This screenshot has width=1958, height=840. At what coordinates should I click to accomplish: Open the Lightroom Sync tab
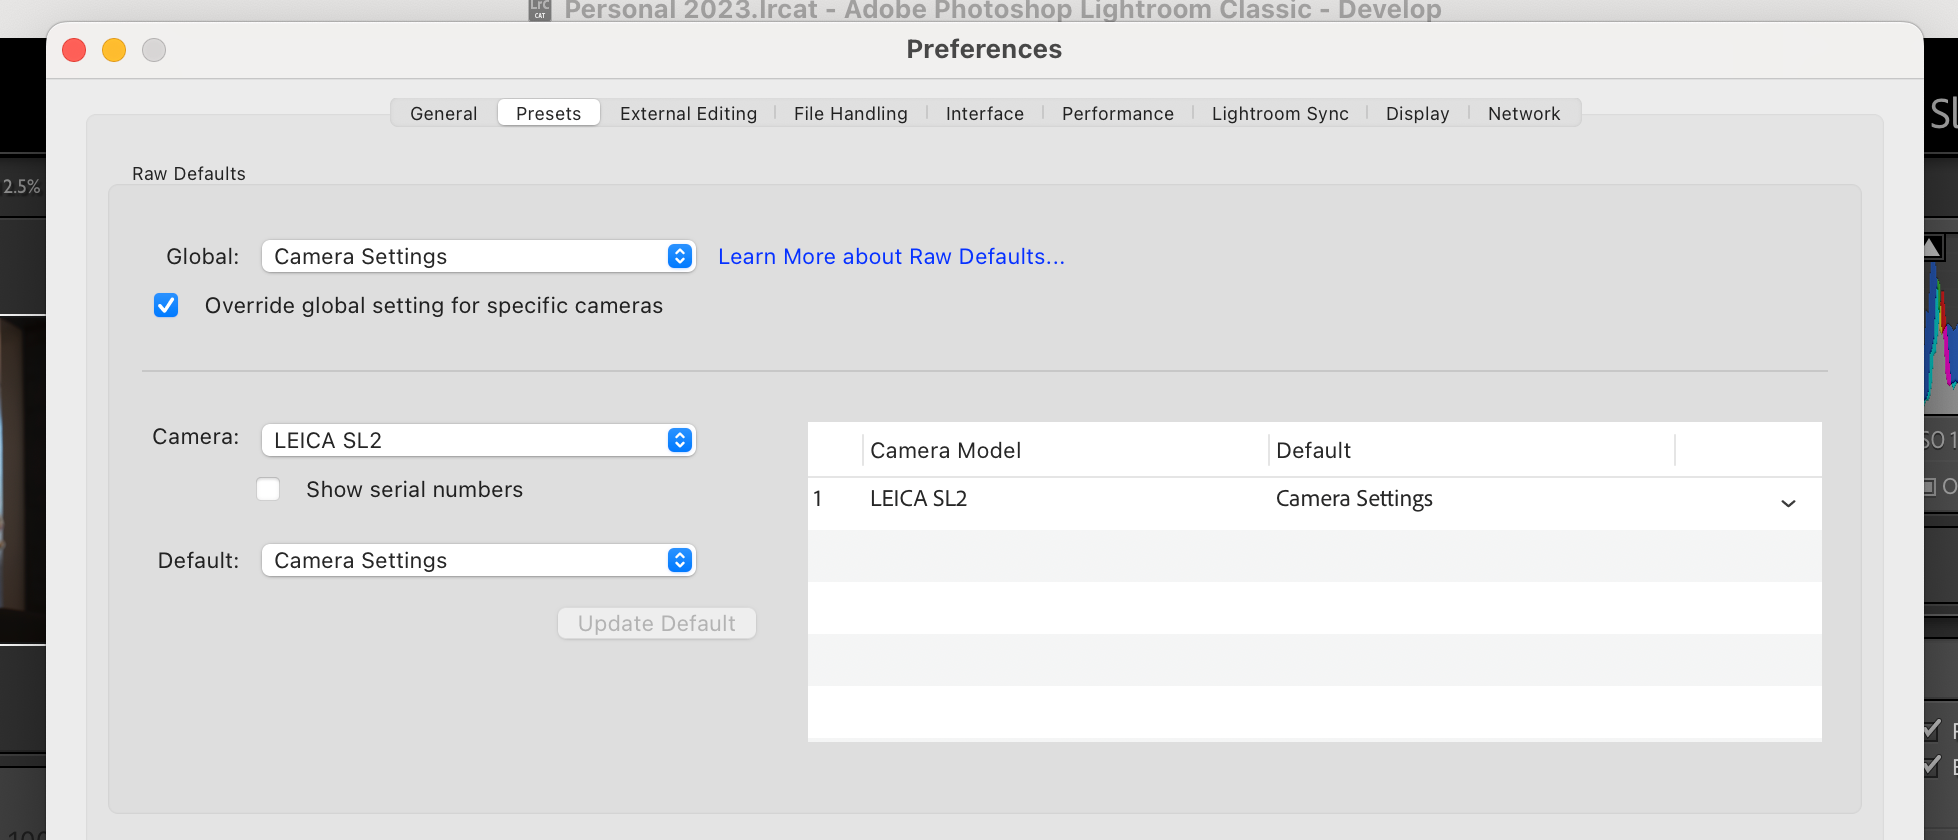[x=1280, y=113]
